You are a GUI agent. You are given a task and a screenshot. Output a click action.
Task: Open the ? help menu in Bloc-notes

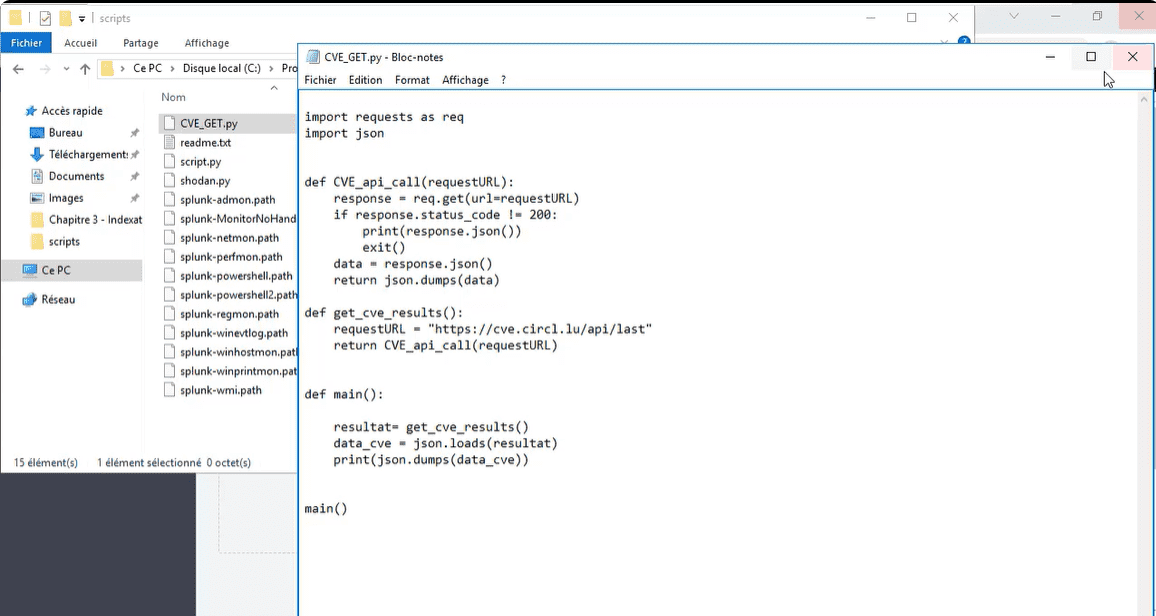click(504, 80)
